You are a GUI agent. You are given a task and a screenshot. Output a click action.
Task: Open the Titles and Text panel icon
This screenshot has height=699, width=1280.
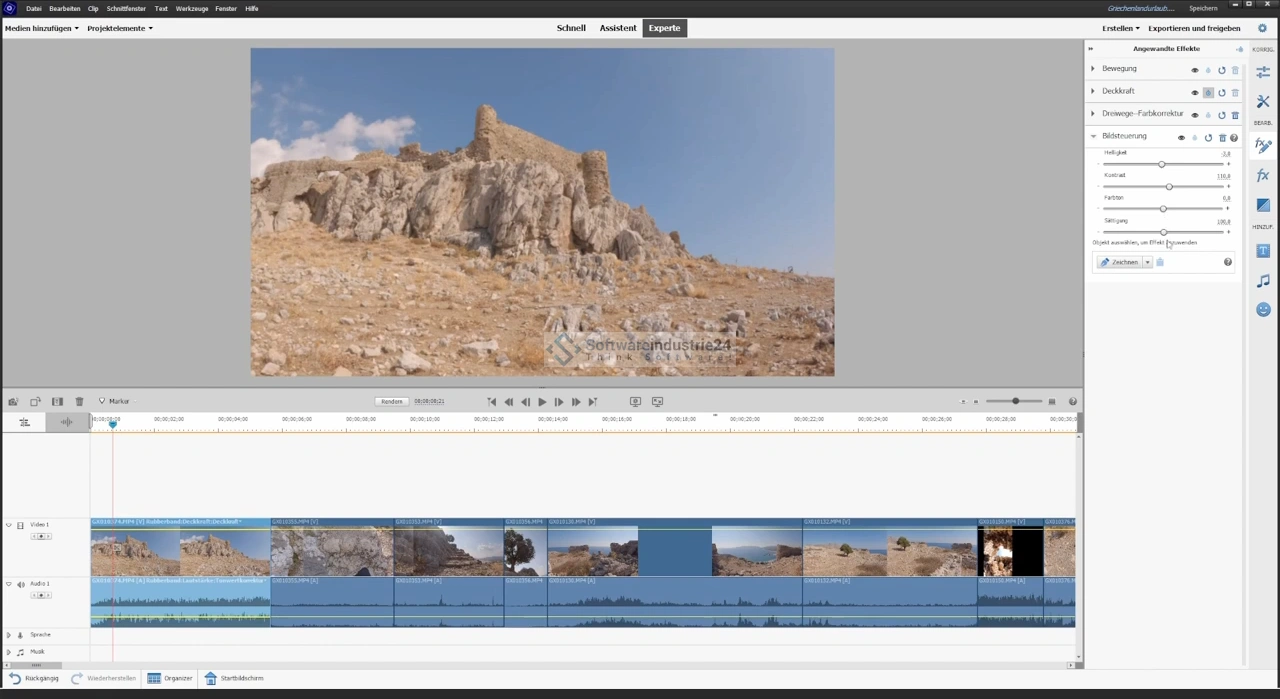click(x=1263, y=251)
